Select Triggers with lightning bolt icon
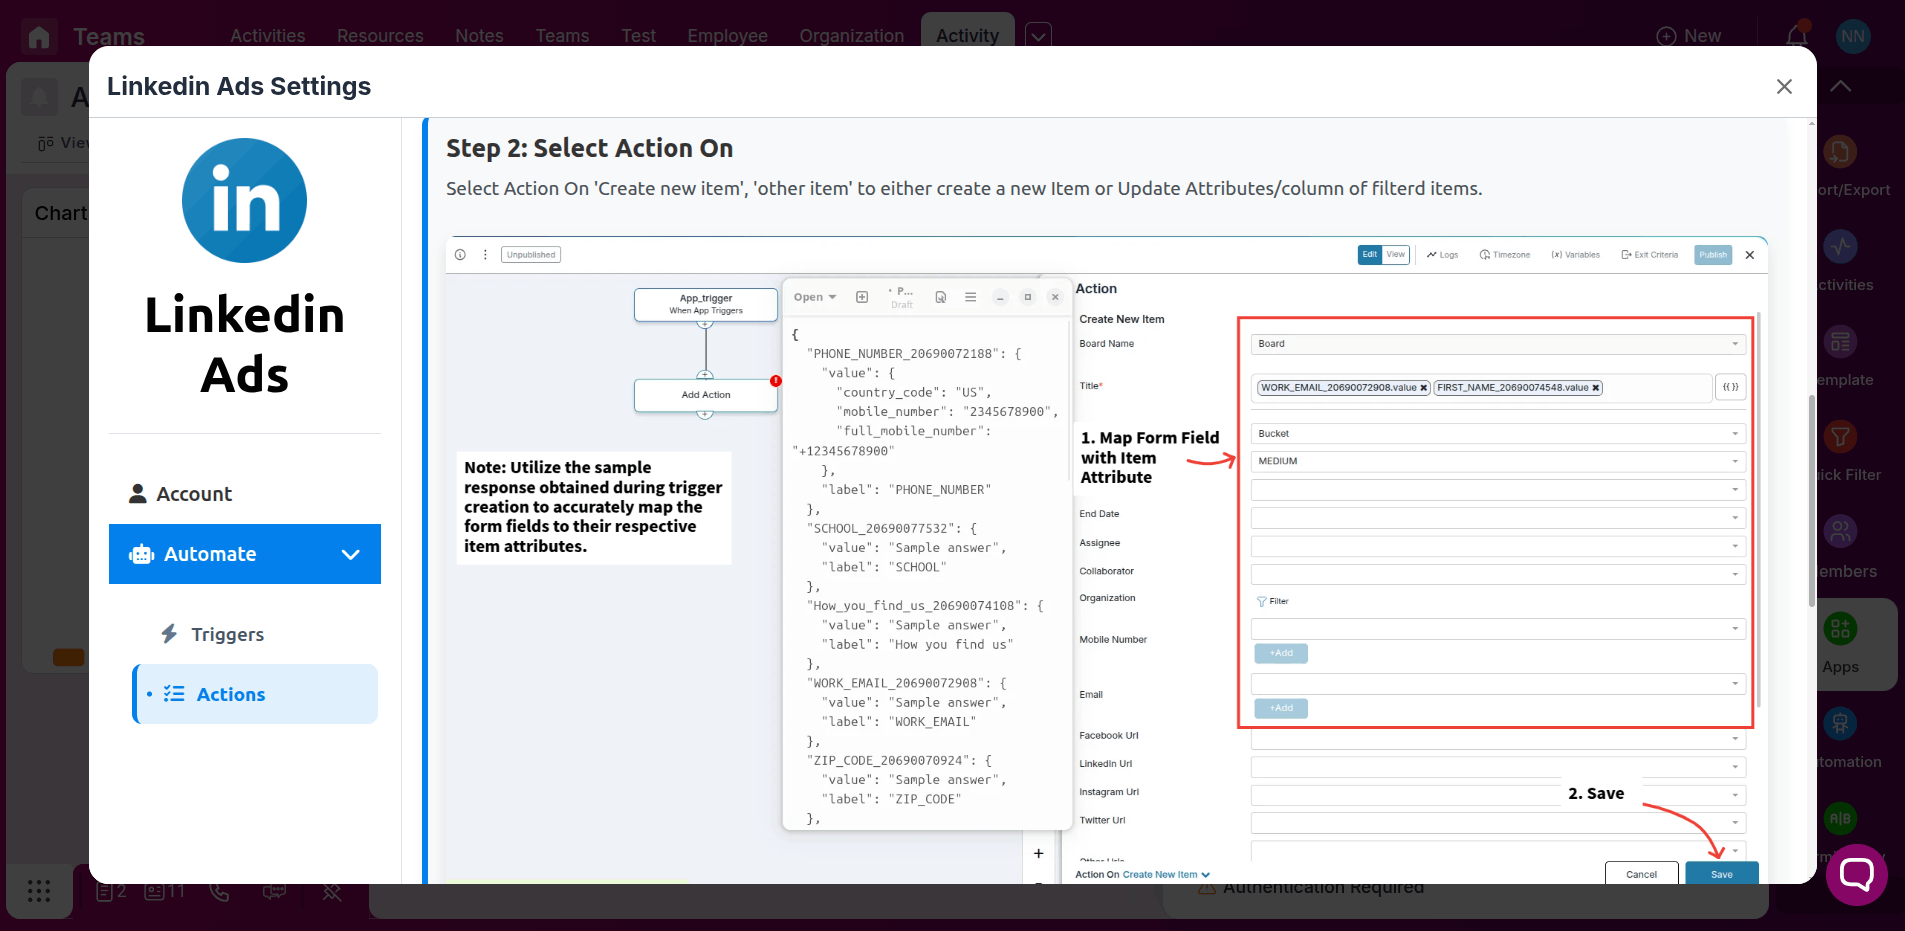Image resolution: width=1905 pixels, height=931 pixels. [x=227, y=634]
